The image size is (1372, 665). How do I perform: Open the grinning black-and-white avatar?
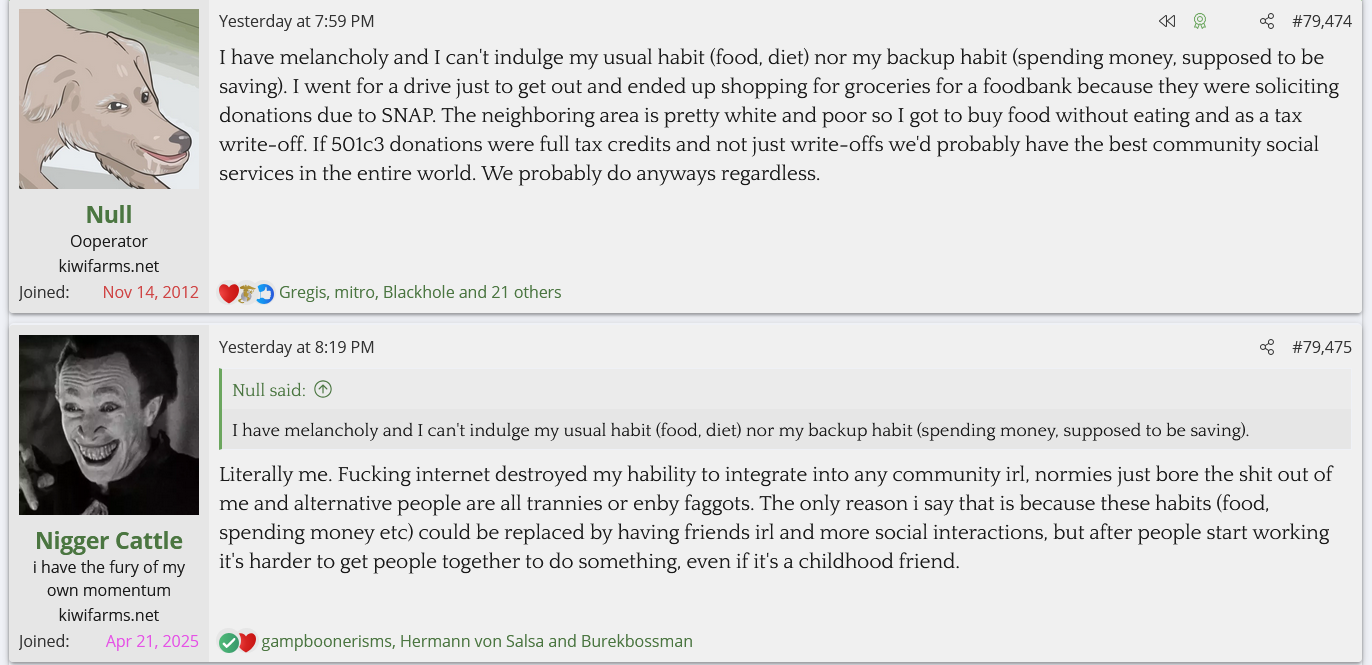109,425
